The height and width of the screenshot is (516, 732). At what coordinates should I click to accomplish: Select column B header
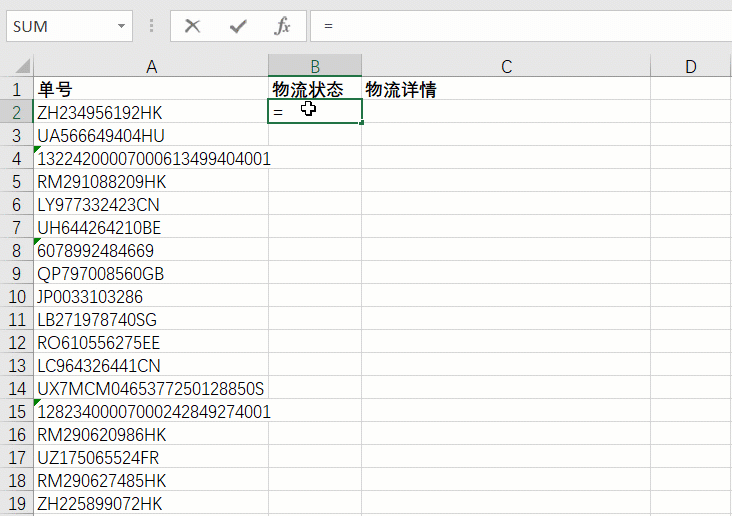(x=315, y=66)
